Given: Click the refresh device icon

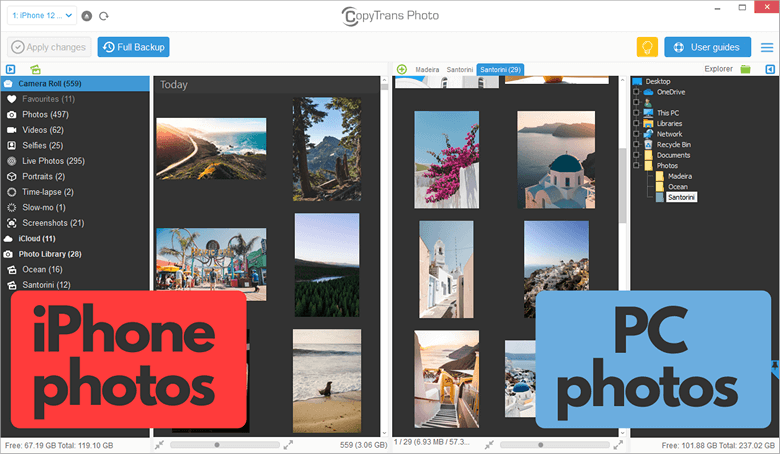Looking at the screenshot, I should point(103,16).
